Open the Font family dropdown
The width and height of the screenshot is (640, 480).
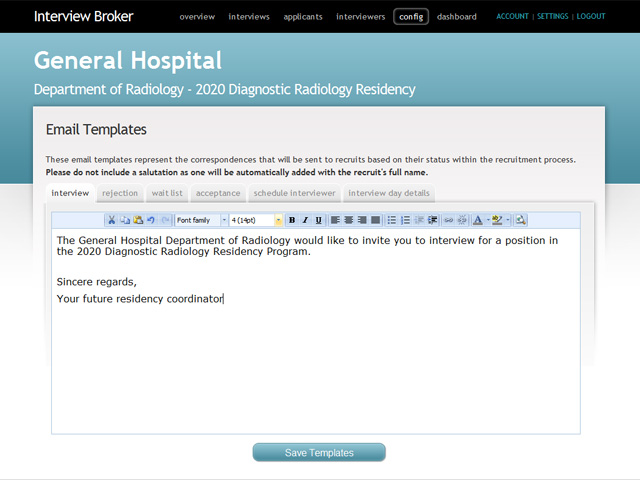coord(201,220)
